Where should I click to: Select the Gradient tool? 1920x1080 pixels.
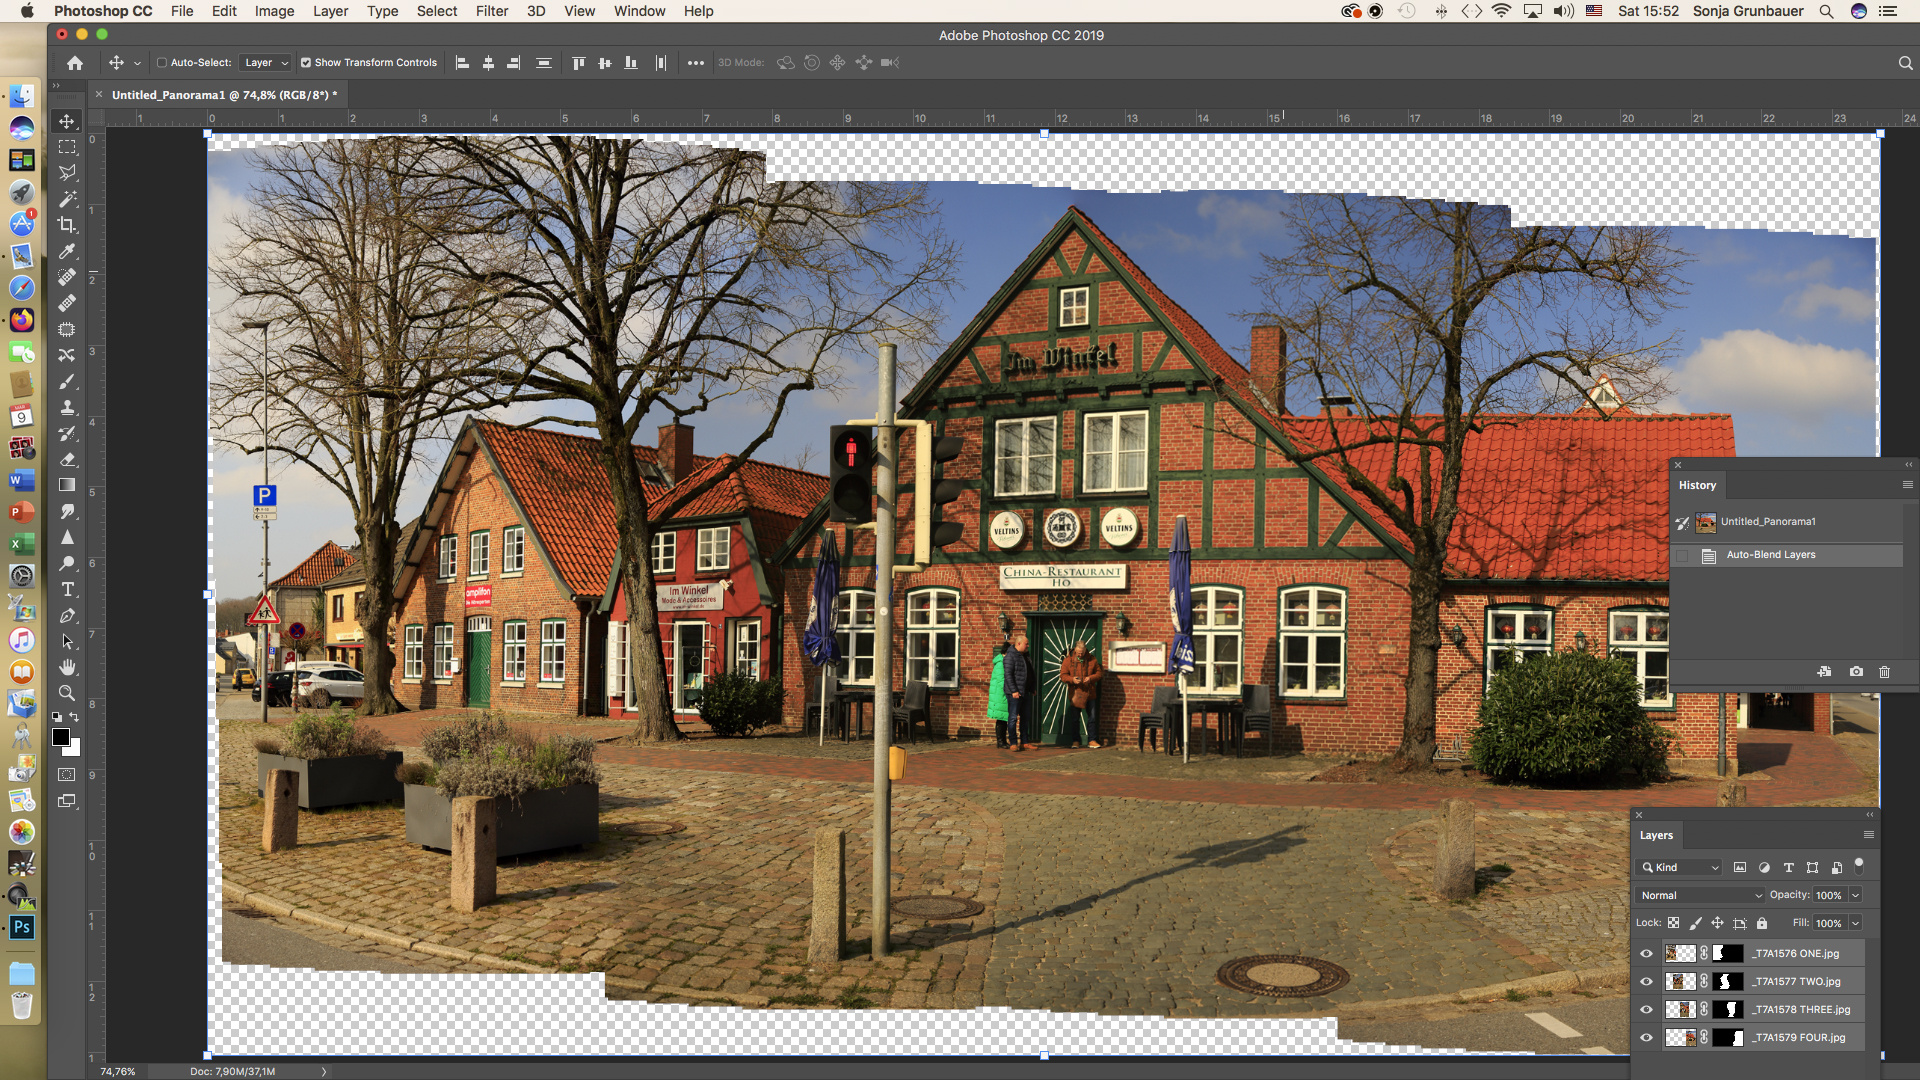[67, 485]
